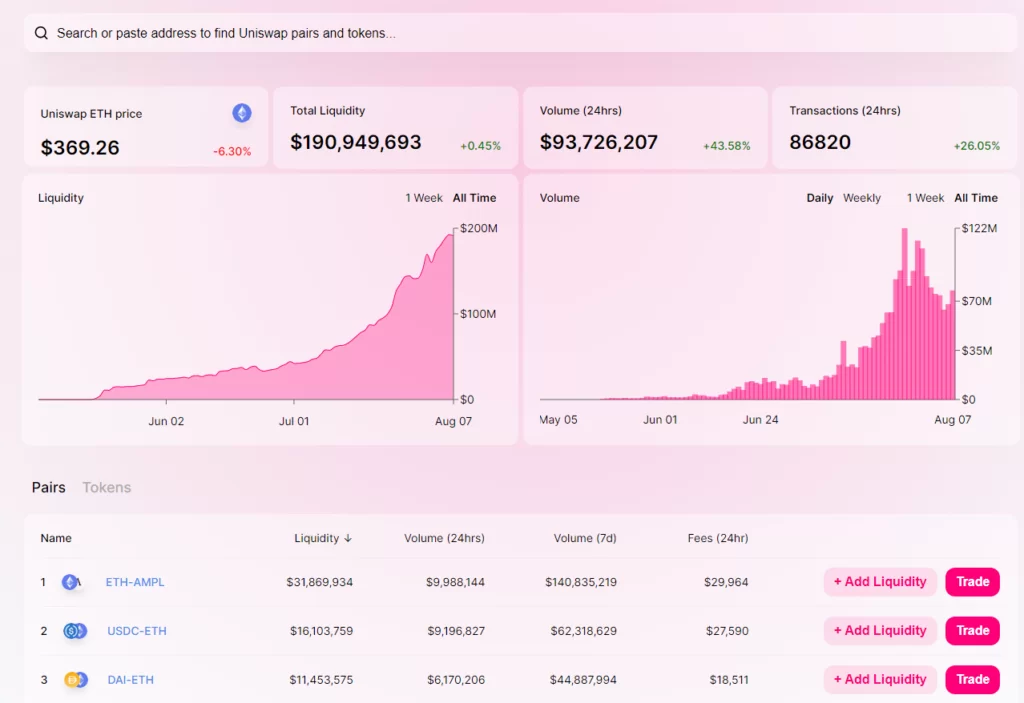Click the search magnifier icon

click(x=41, y=33)
